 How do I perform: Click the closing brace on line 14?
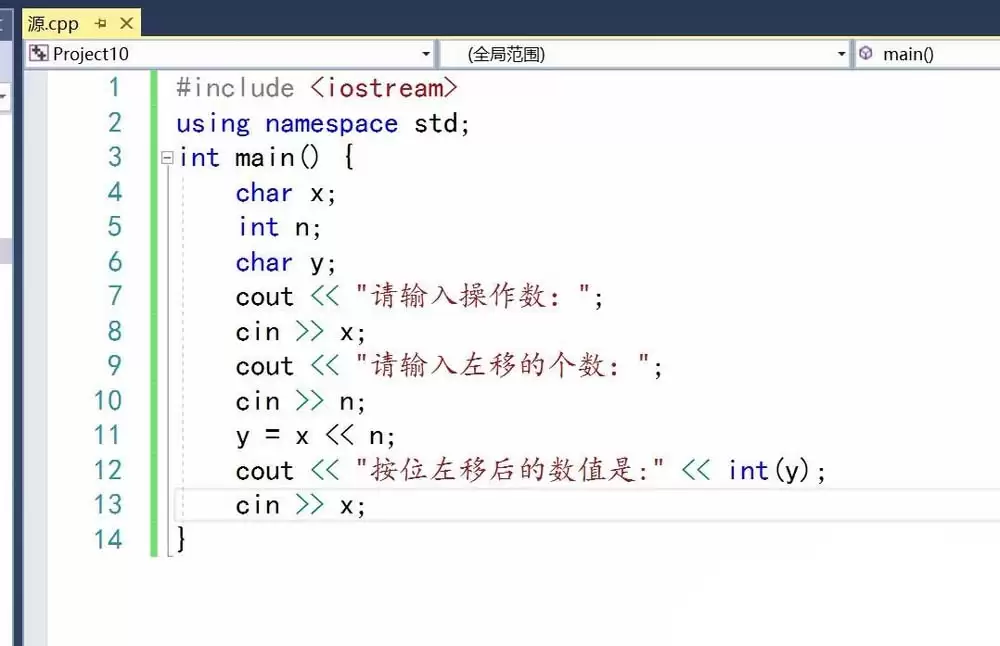point(181,540)
